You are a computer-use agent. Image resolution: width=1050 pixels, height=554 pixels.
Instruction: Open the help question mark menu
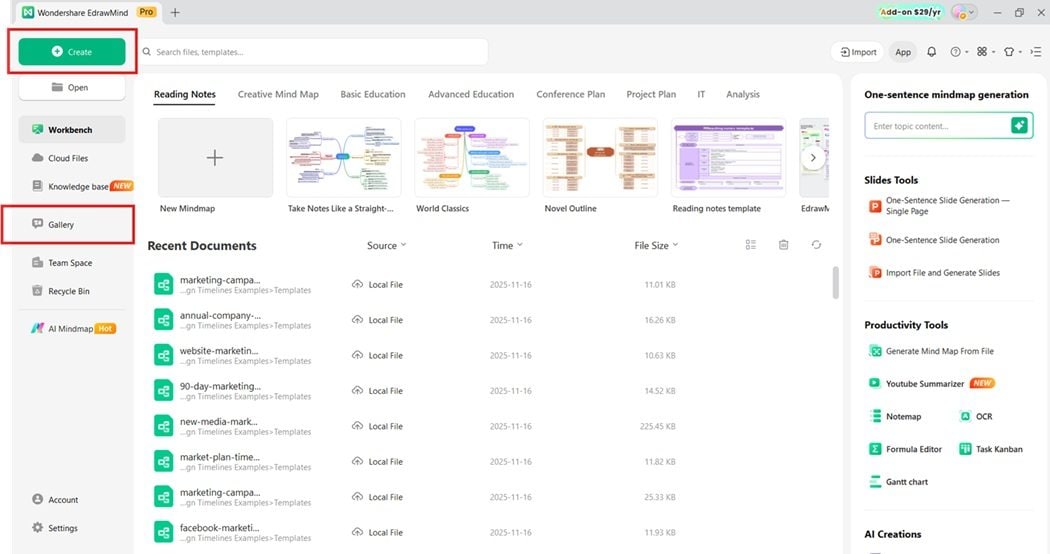(x=959, y=52)
